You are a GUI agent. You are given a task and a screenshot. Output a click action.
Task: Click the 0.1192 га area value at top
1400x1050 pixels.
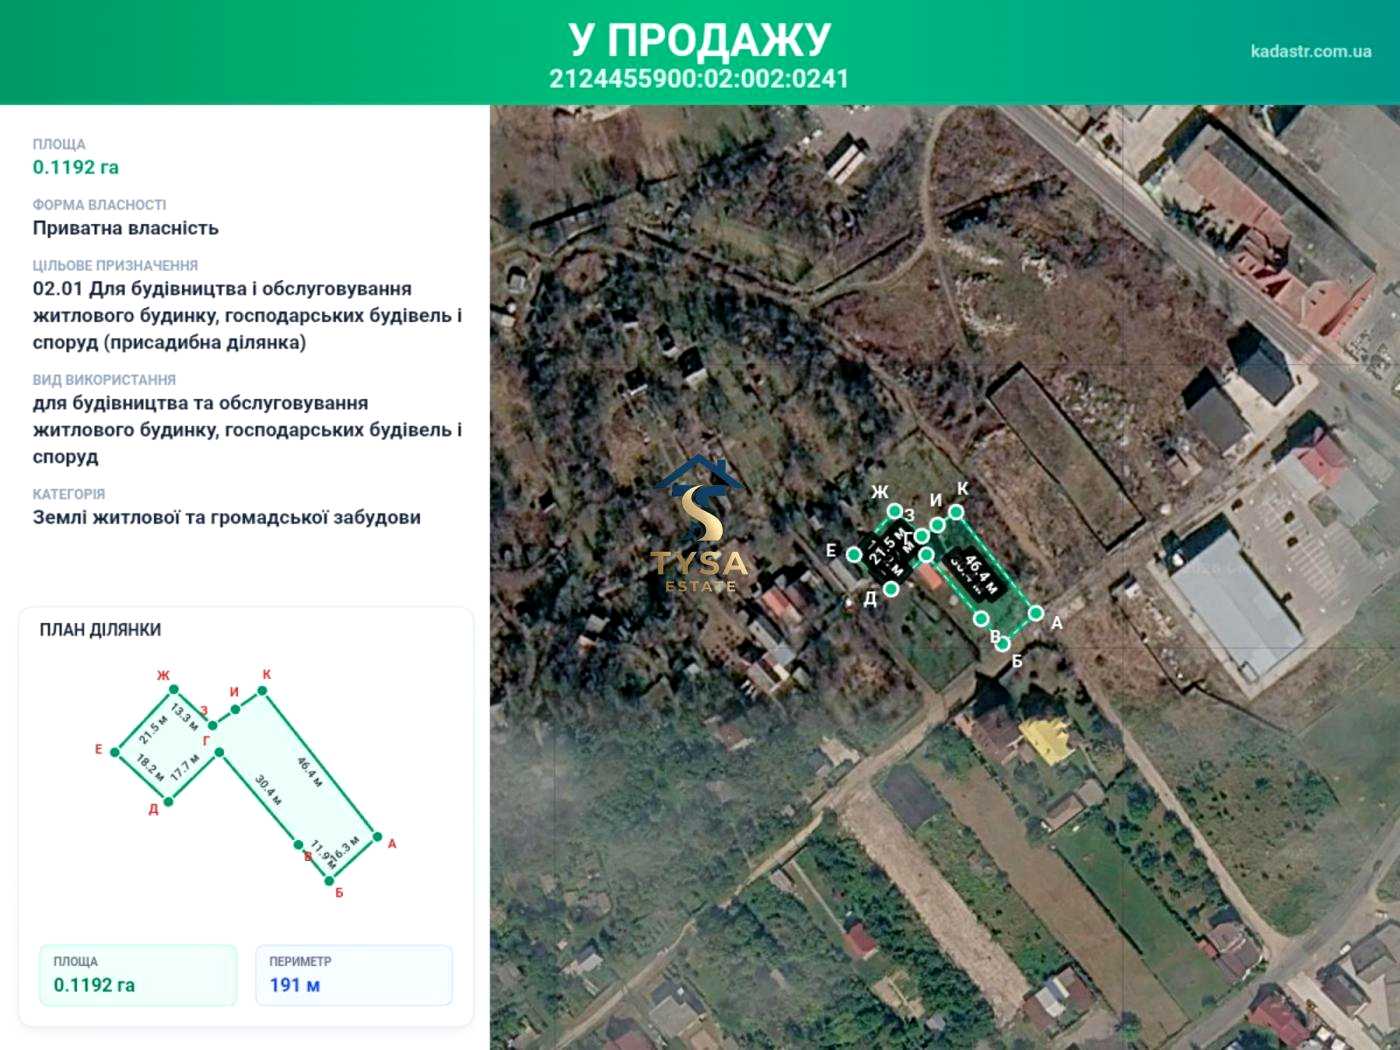coord(76,167)
